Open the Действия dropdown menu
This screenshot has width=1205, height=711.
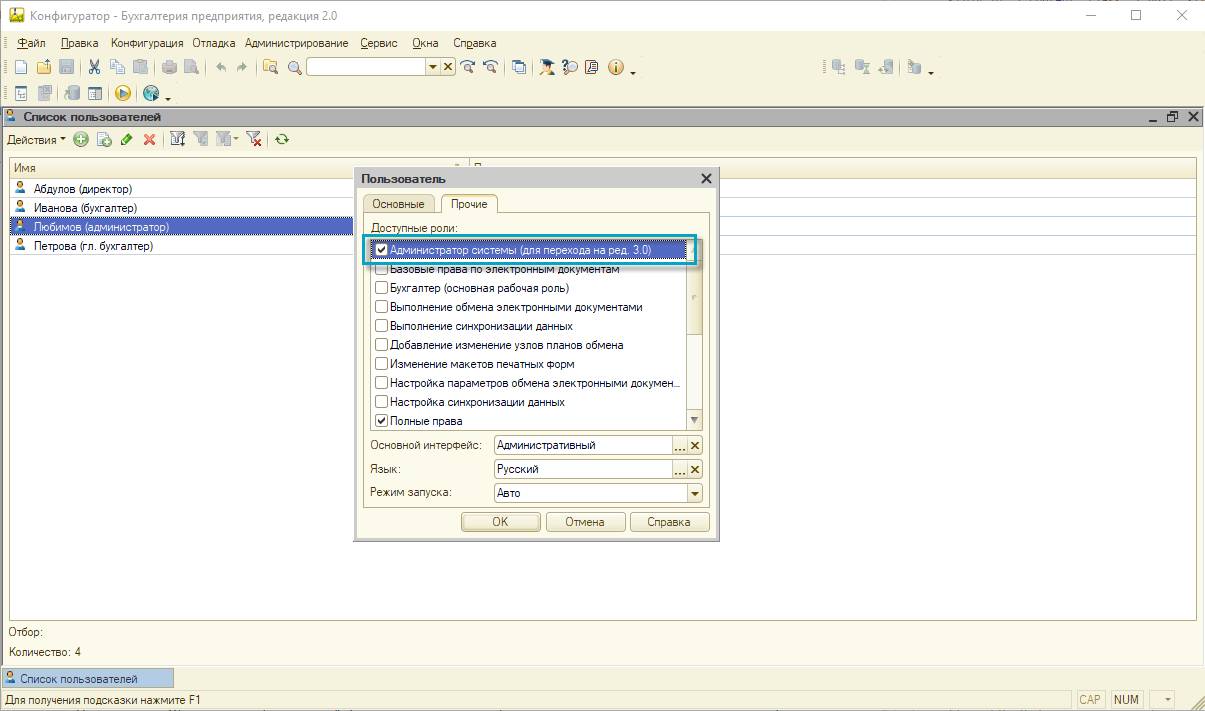[36, 140]
